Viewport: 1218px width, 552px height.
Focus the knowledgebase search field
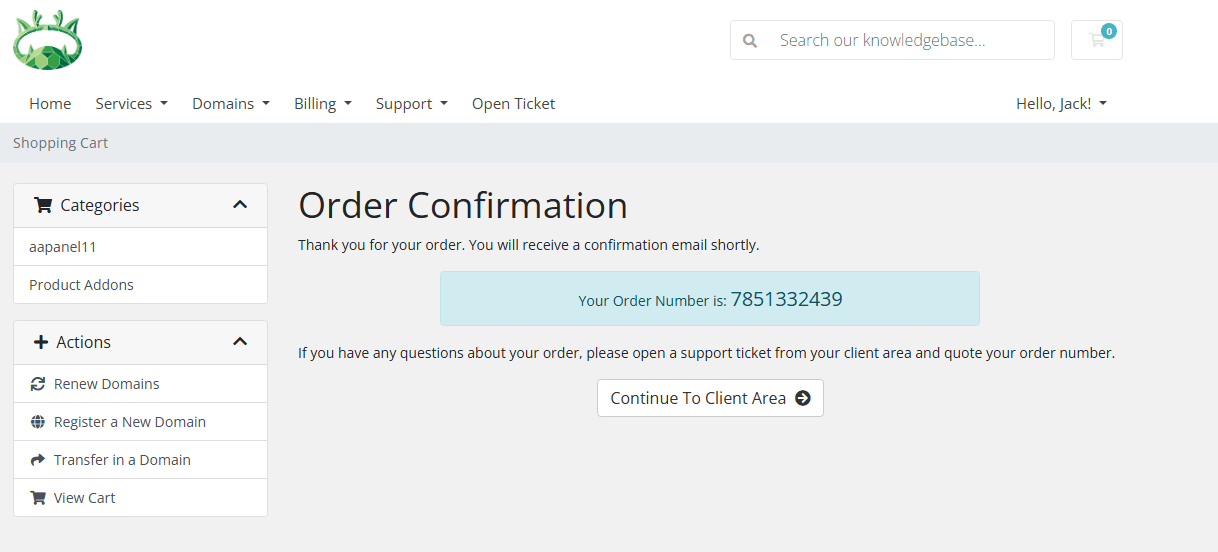pyautogui.click(x=910, y=41)
